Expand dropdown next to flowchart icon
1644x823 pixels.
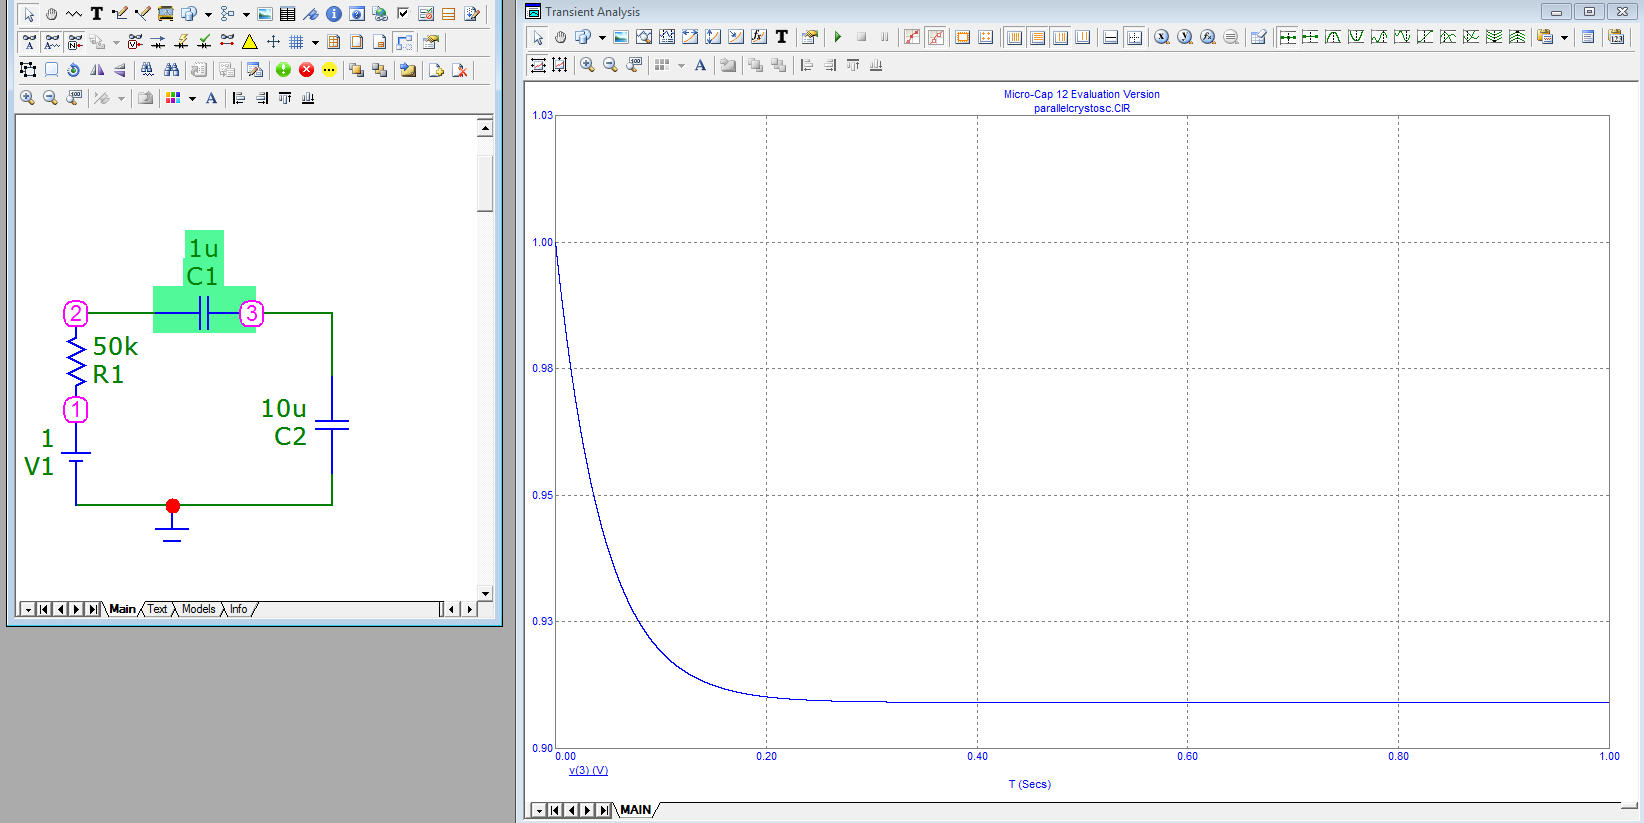[246, 14]
